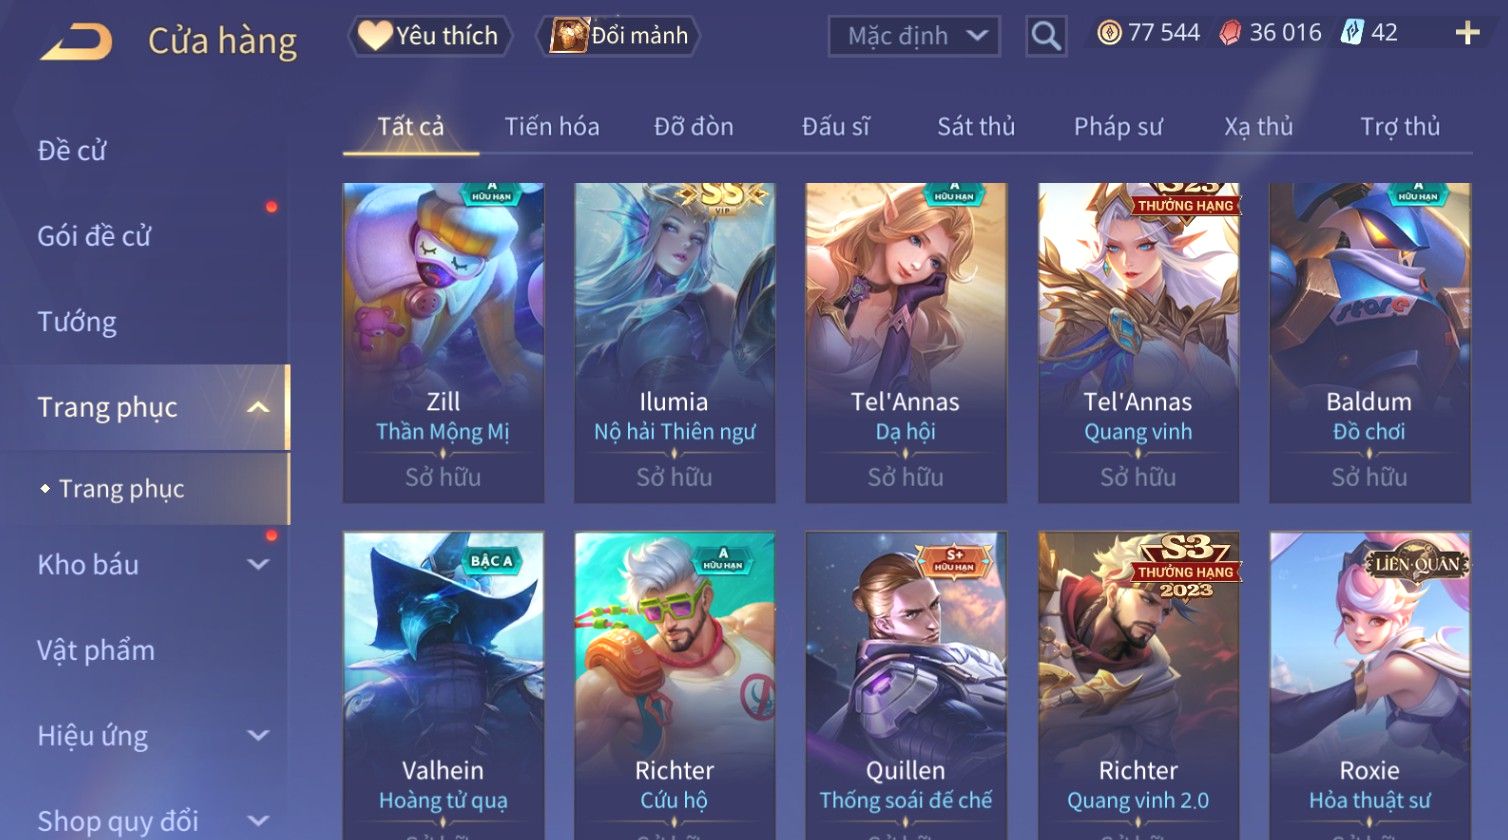Click the golden back arrow icon

76,42
